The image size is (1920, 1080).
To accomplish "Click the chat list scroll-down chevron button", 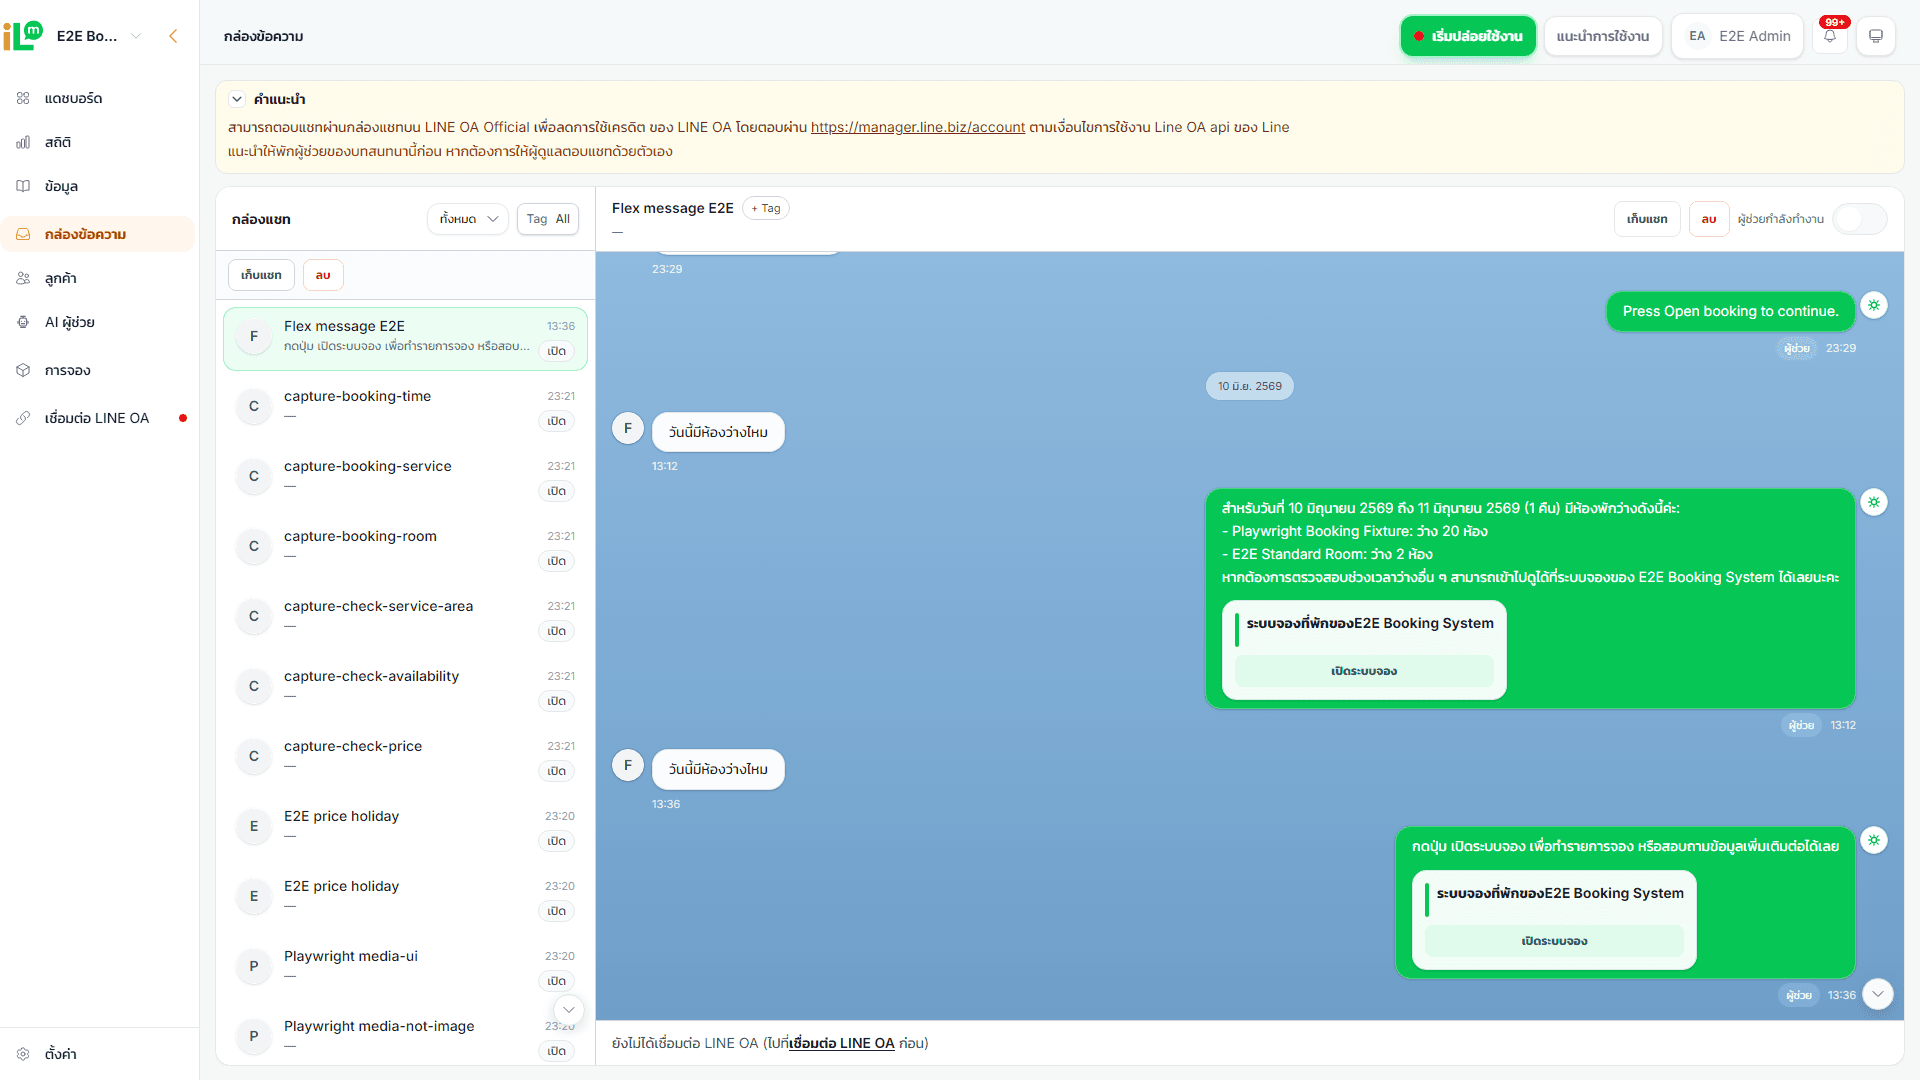I will click(568, 1010).
